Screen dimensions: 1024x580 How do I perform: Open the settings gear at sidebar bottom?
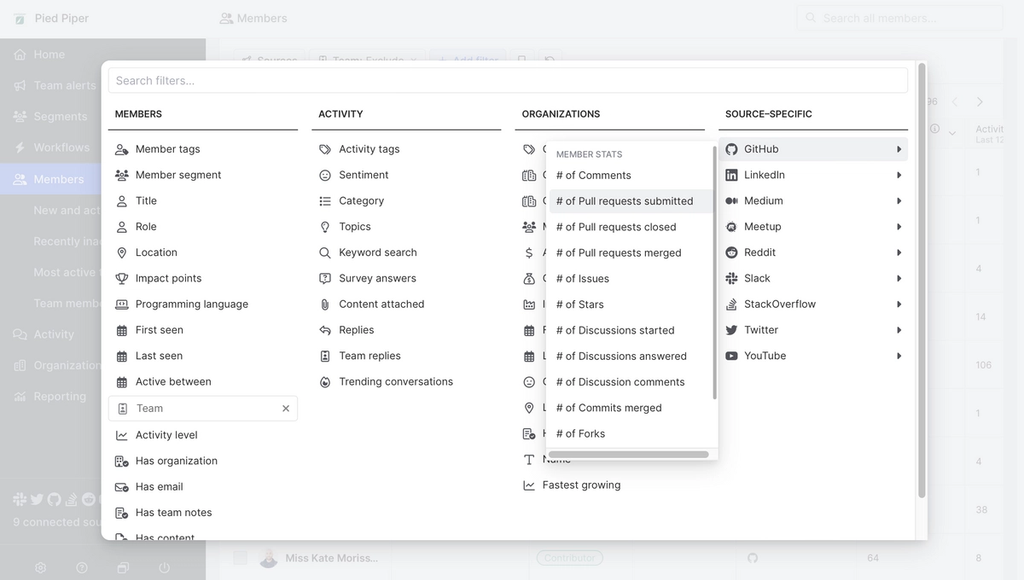pyautogui.click(x=38, y=567)
